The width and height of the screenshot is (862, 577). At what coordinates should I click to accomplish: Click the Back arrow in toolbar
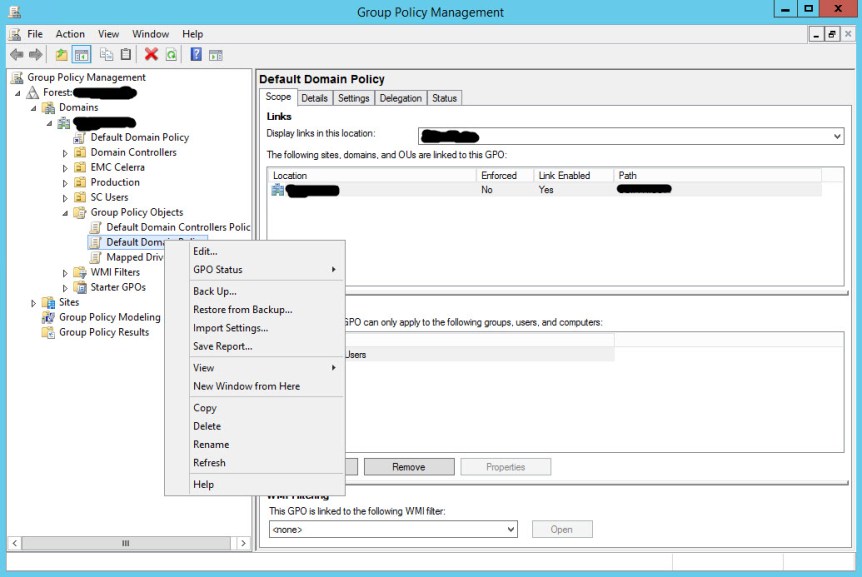click(x=16, y=55)
